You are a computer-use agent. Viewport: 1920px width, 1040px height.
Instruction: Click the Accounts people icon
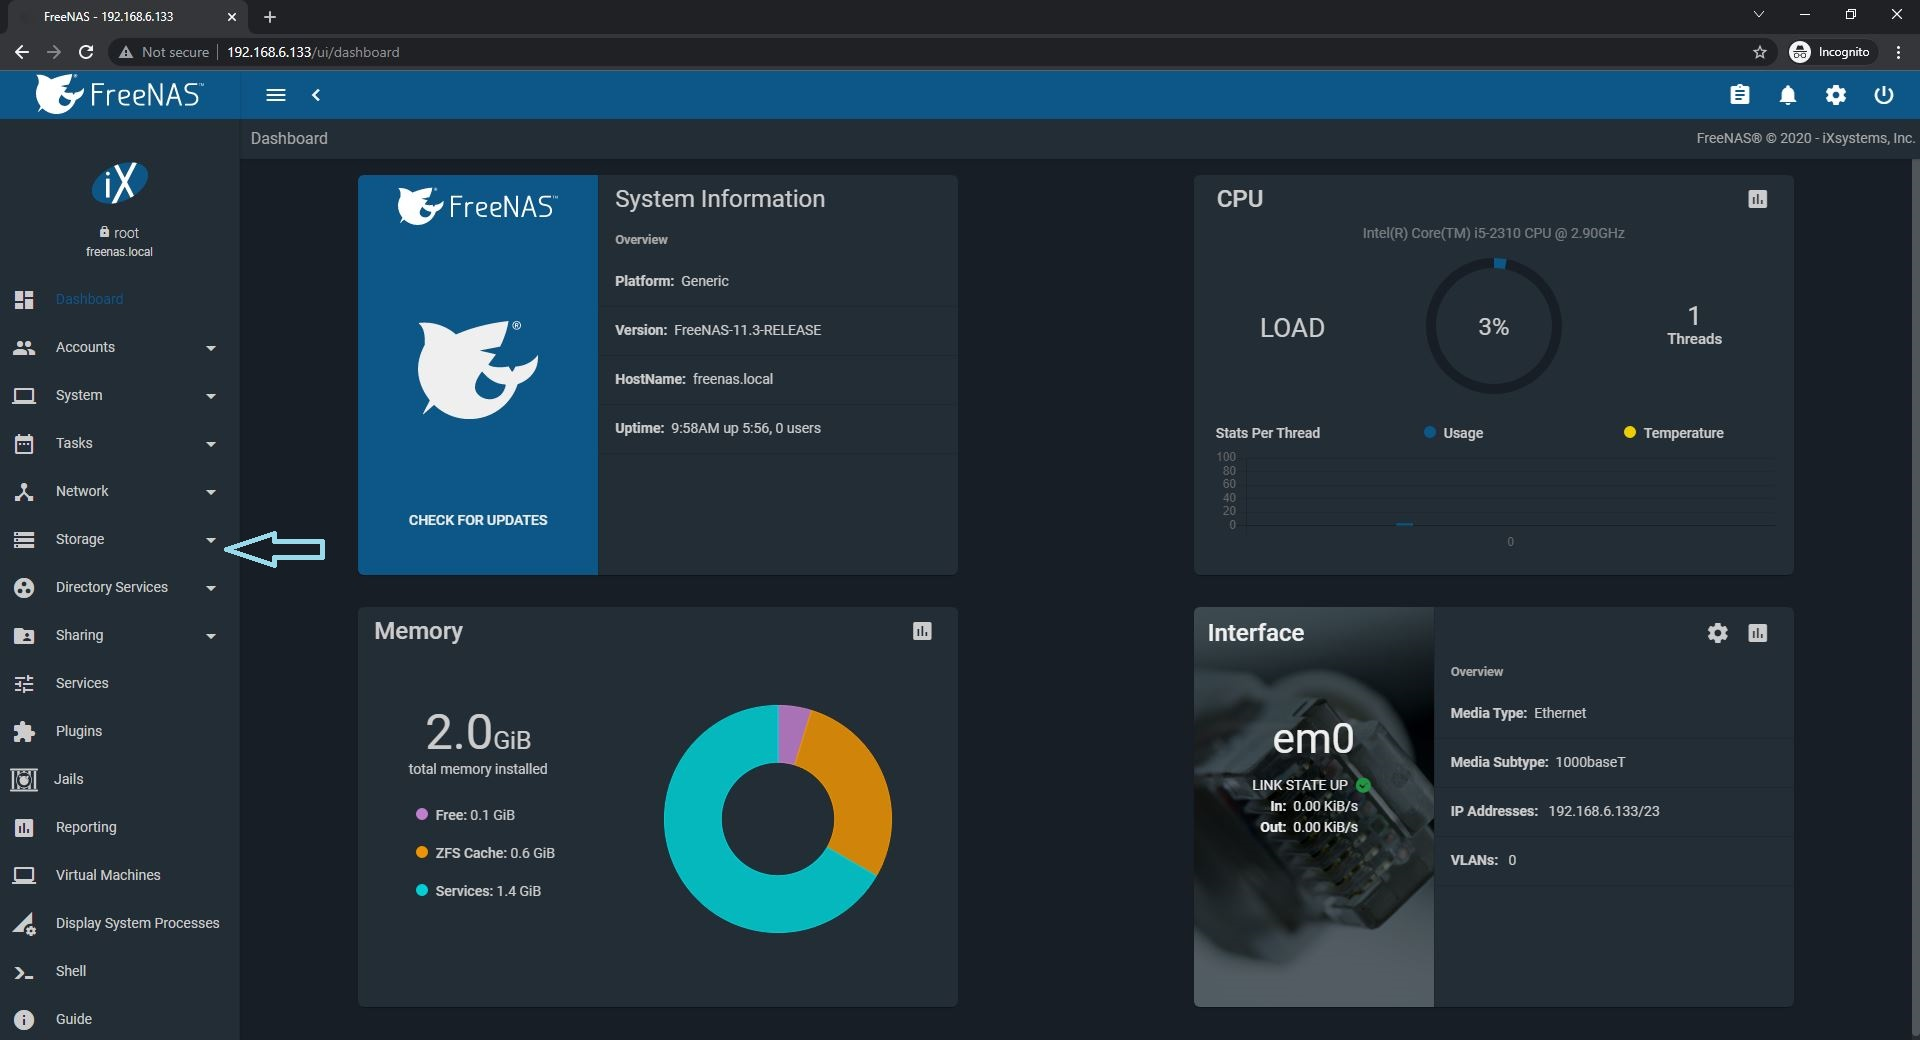(x=24, y=347)
